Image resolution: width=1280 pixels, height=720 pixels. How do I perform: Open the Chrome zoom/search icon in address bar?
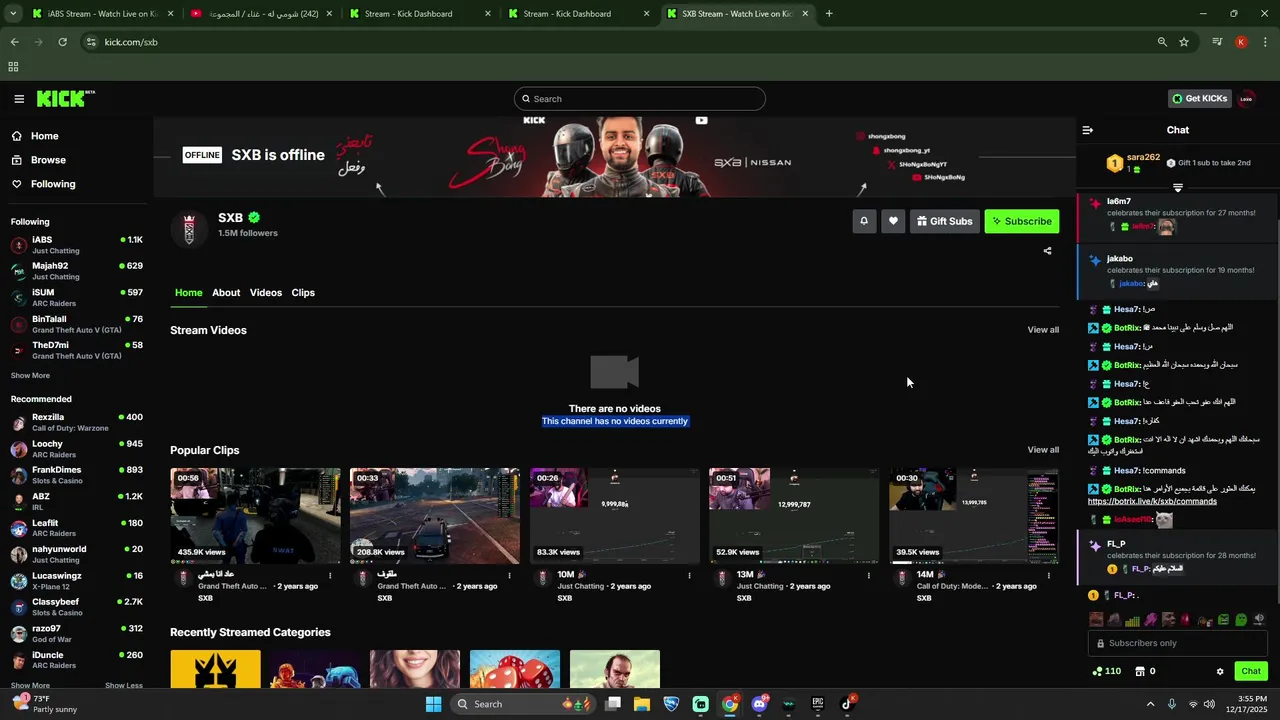coord(1162,42)
